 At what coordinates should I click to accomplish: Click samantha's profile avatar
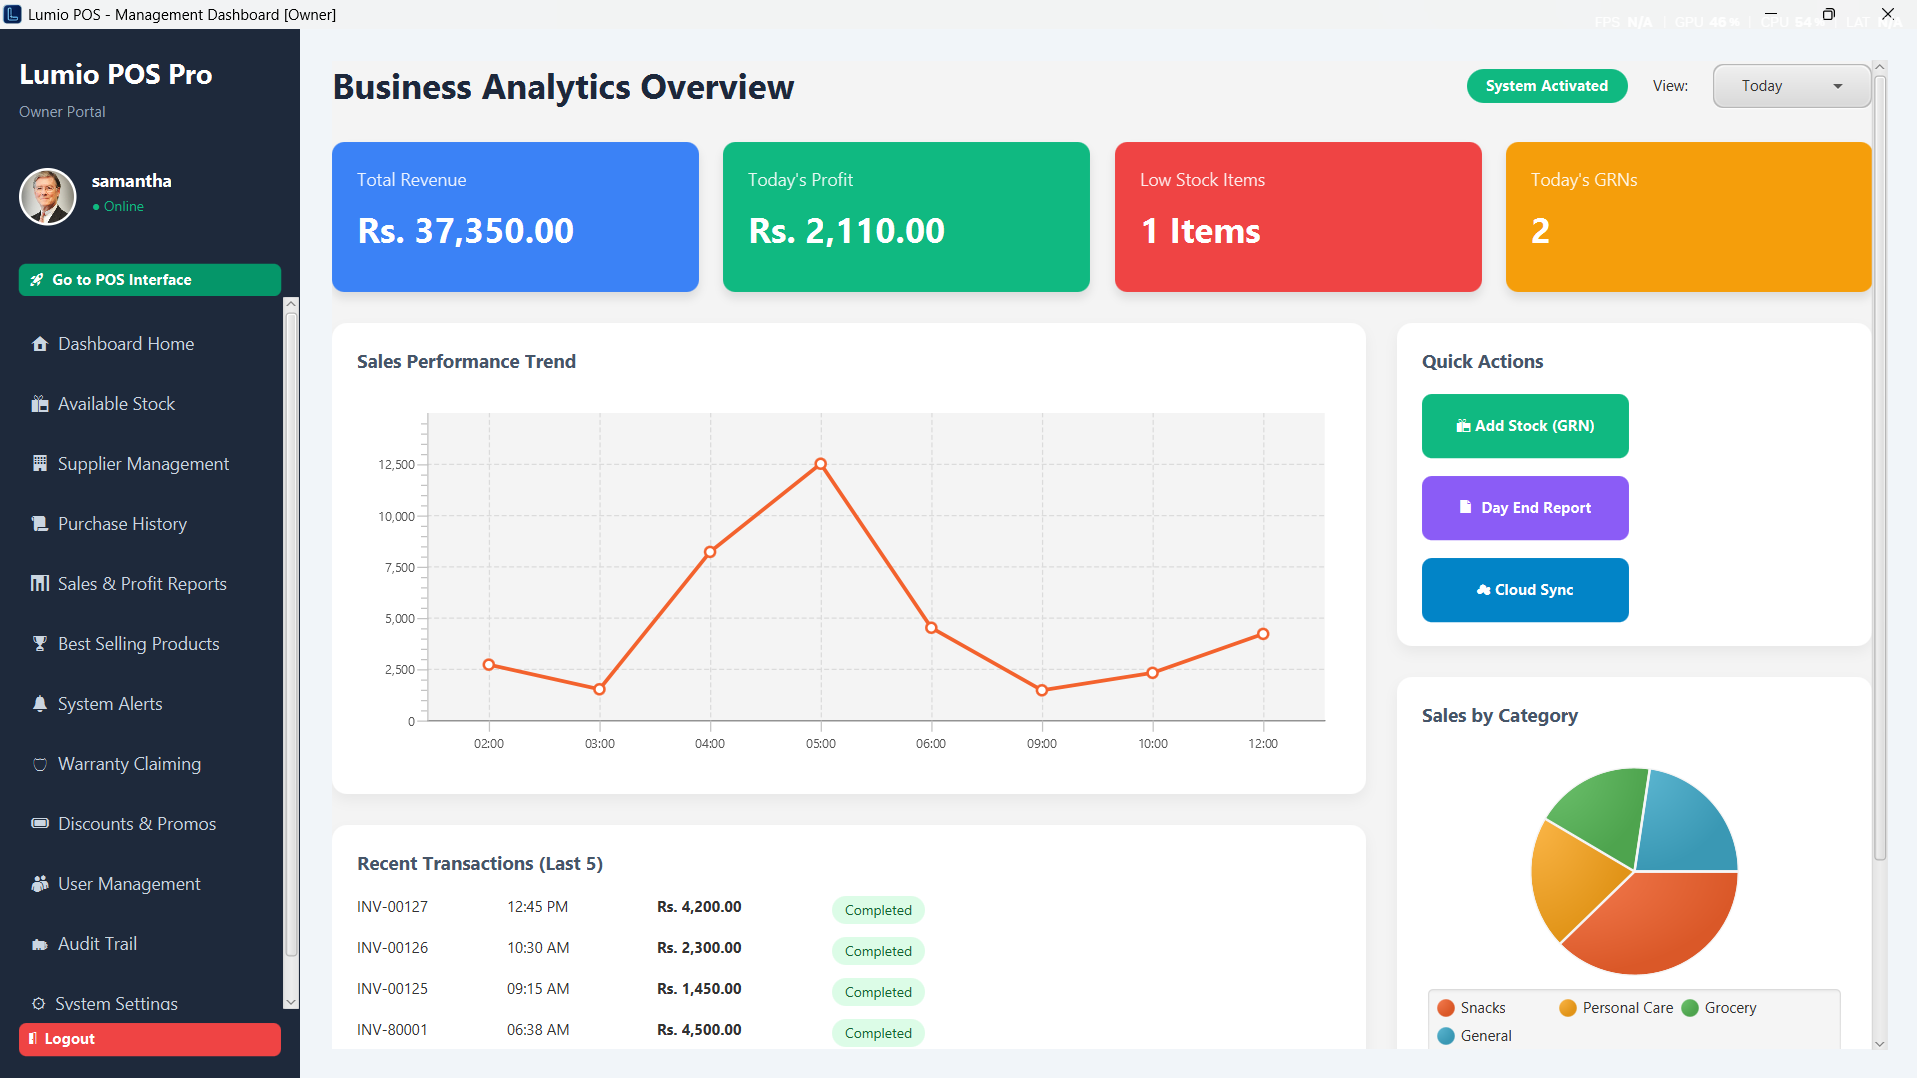pyautogui.click(x=47, y=196)
